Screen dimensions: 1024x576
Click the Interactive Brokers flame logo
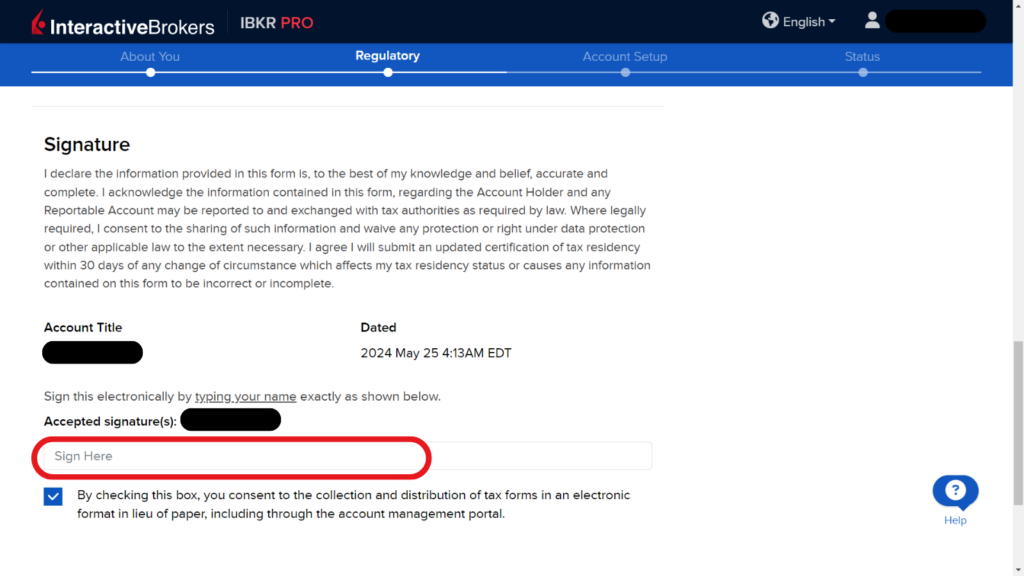[39, 22]
